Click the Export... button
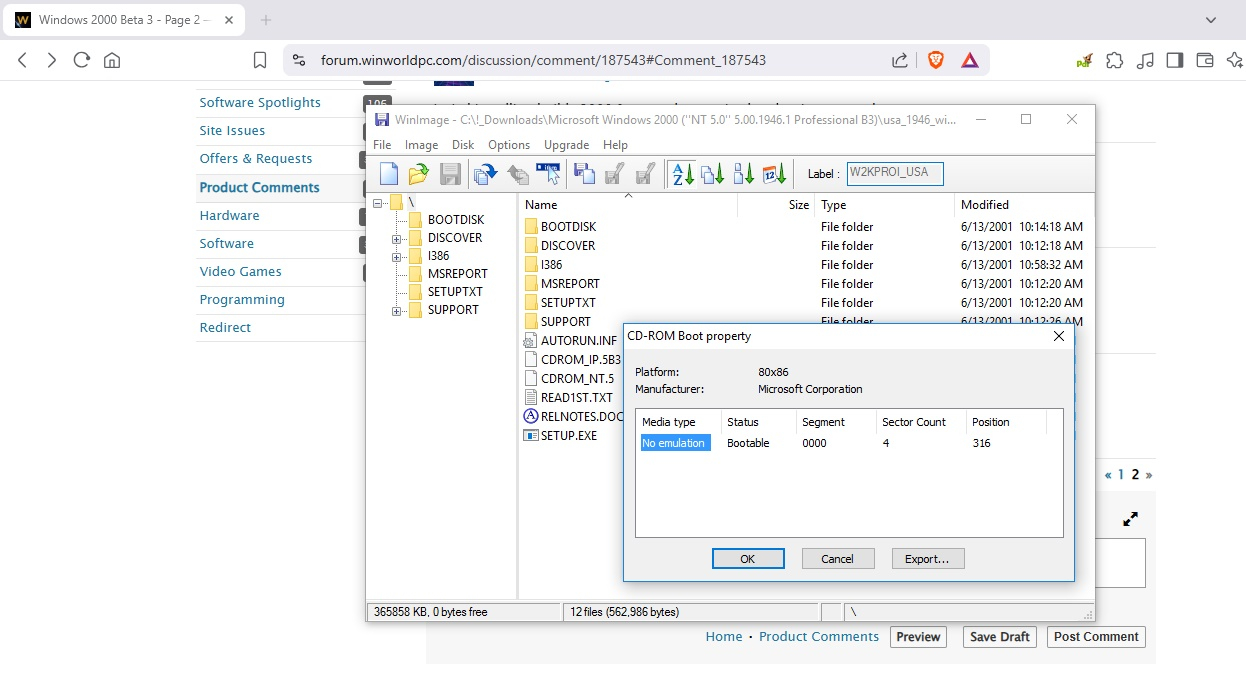1246x684 pixels. point(928,559)
